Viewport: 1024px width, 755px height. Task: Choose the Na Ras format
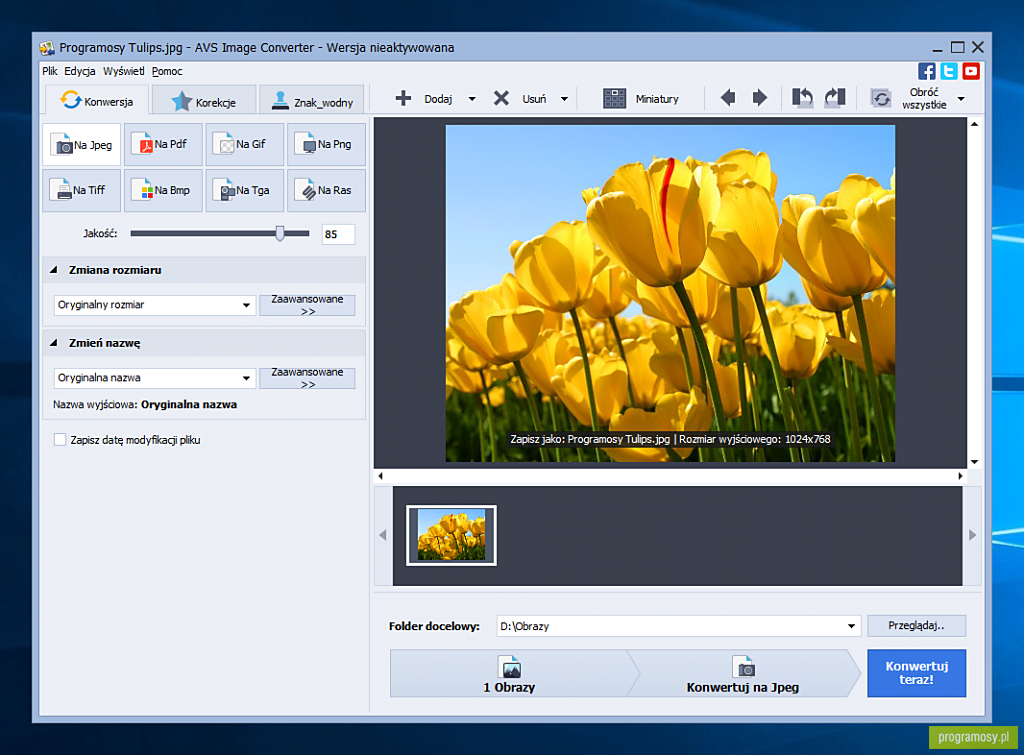coord(327,190)
